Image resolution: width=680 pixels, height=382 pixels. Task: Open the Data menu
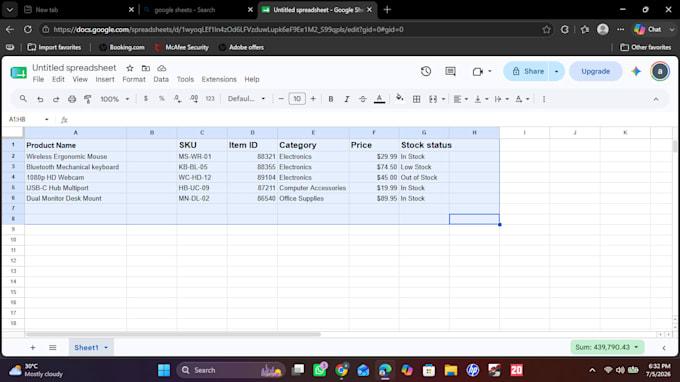tap(161, 79)
